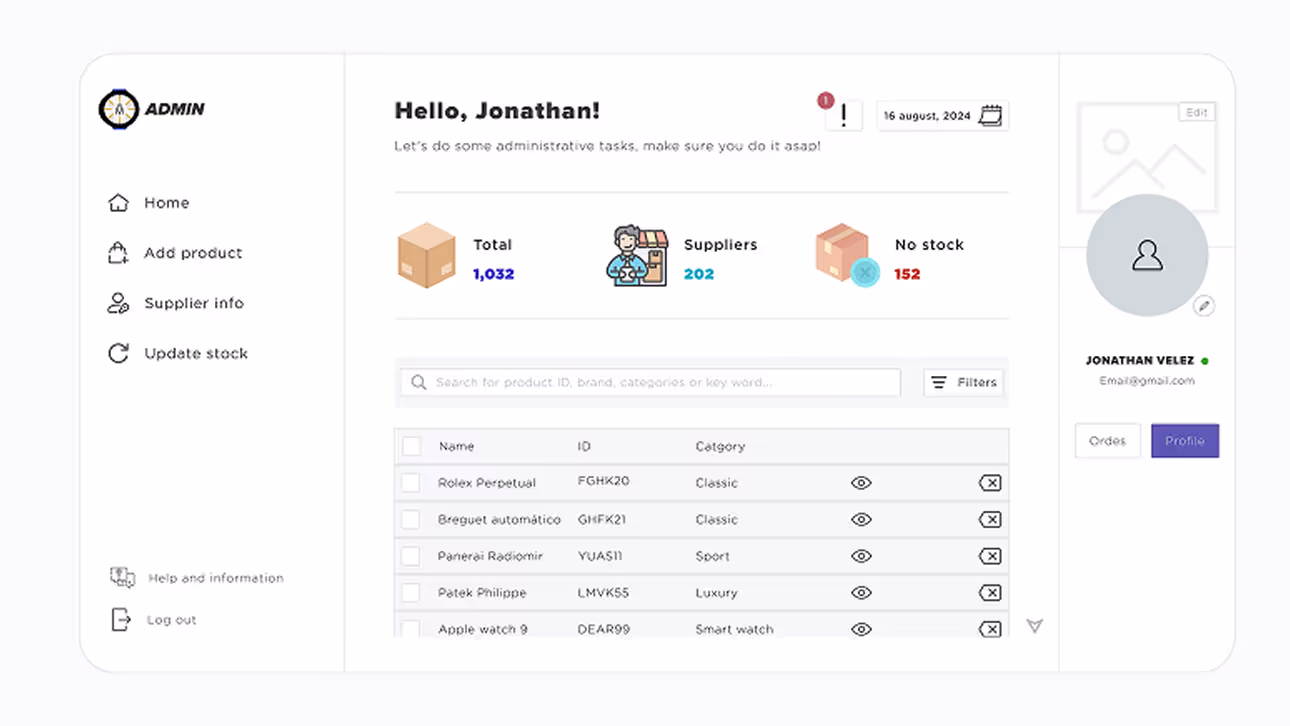1290x726 pixels.
Task: Delete the Patek Philippe row
Action: coord(990,593)
